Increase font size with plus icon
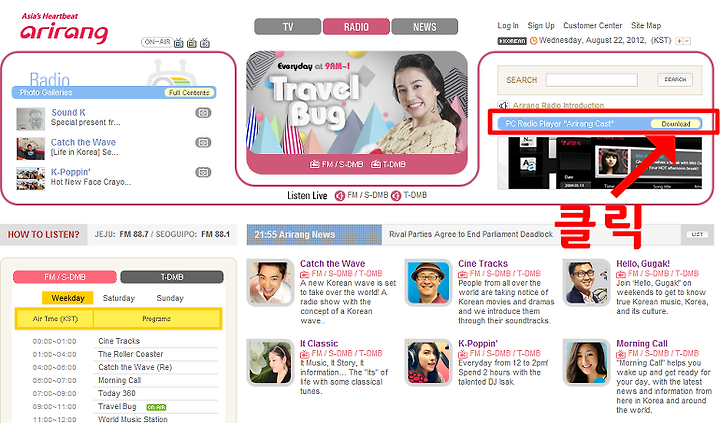The image size is (720, 423). click(x=680, y=41)
